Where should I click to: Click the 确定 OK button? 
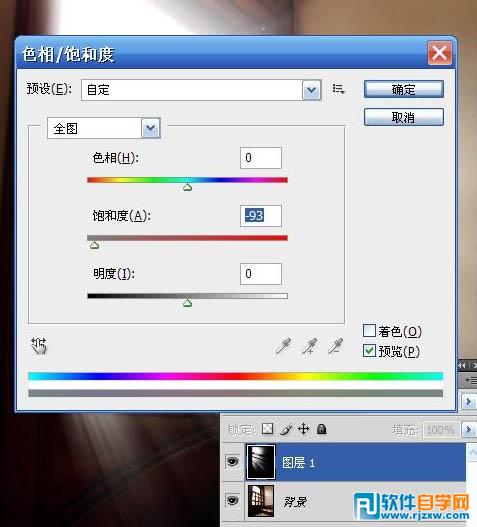404,89
